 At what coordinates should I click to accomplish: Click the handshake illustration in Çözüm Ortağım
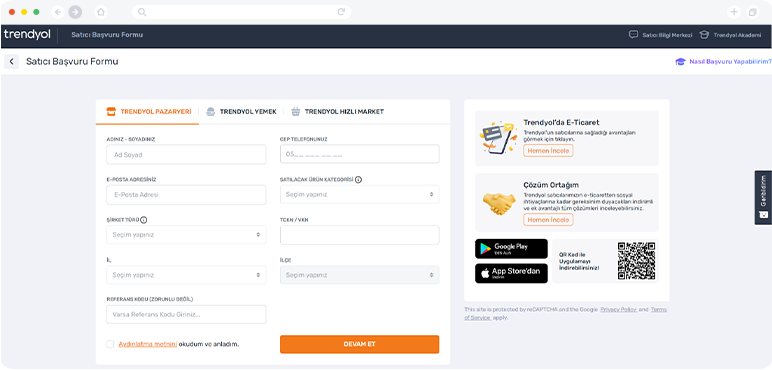point(499,203)
